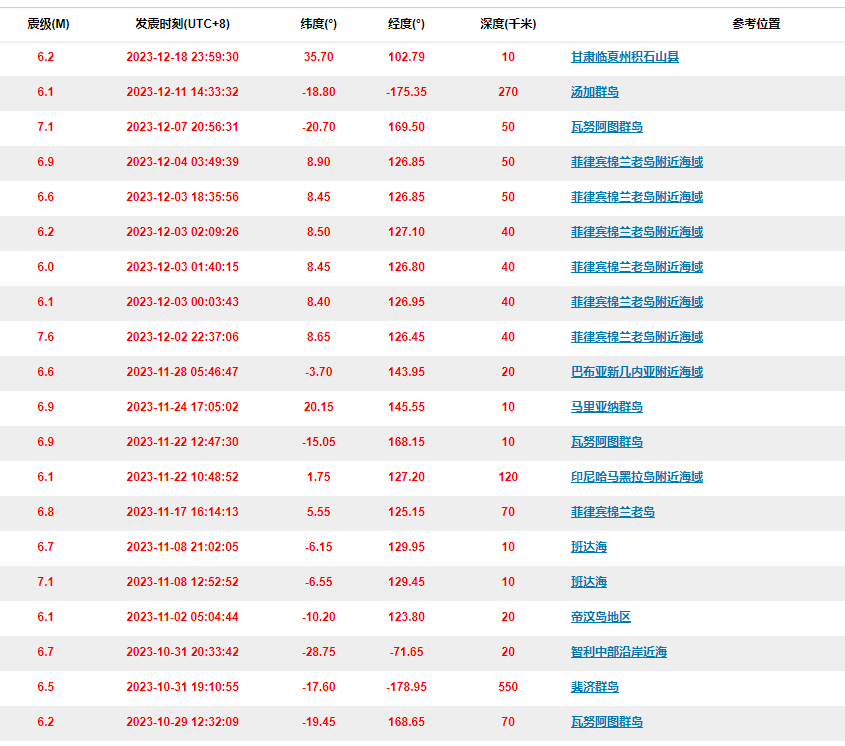The height and width of the screenshot is (746, 845).
Task: Open 菲律宾棉兰老岛附近海域 link dated 2023-12-03 01:40:15
Action: pyautogui.click(x=637, y=267)
